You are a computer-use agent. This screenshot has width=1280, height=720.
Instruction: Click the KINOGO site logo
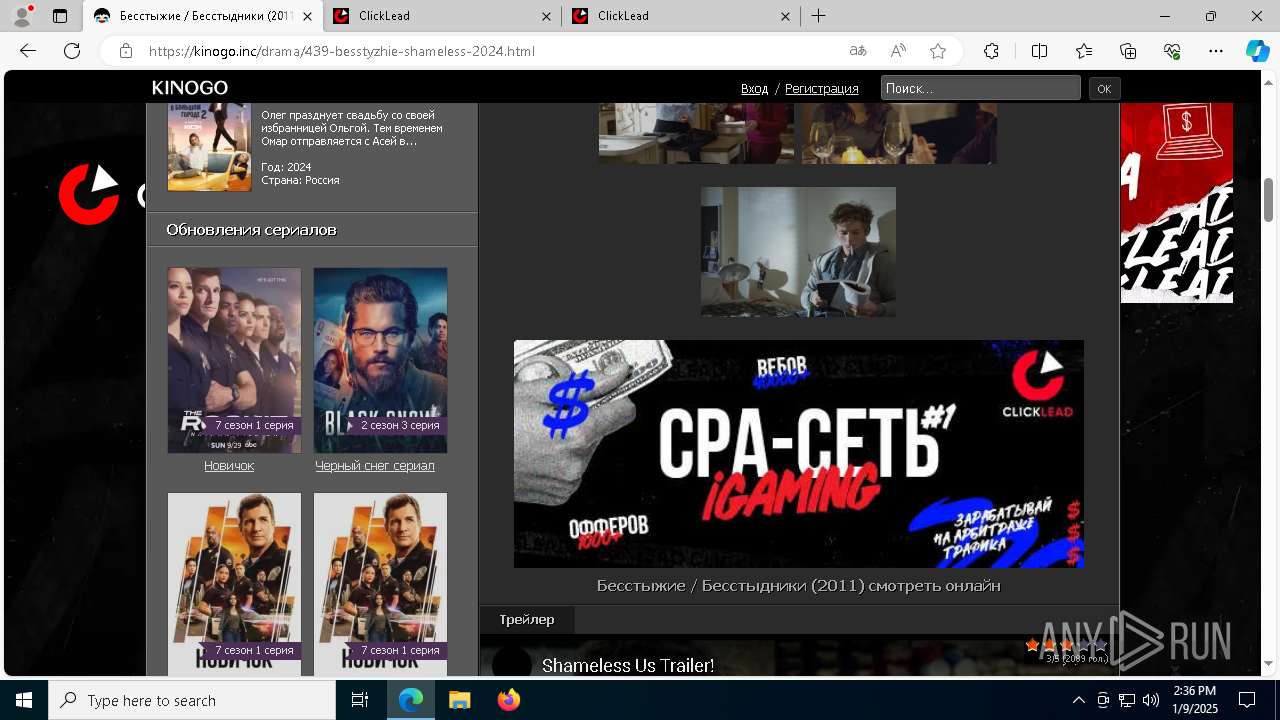coord(190,88)
